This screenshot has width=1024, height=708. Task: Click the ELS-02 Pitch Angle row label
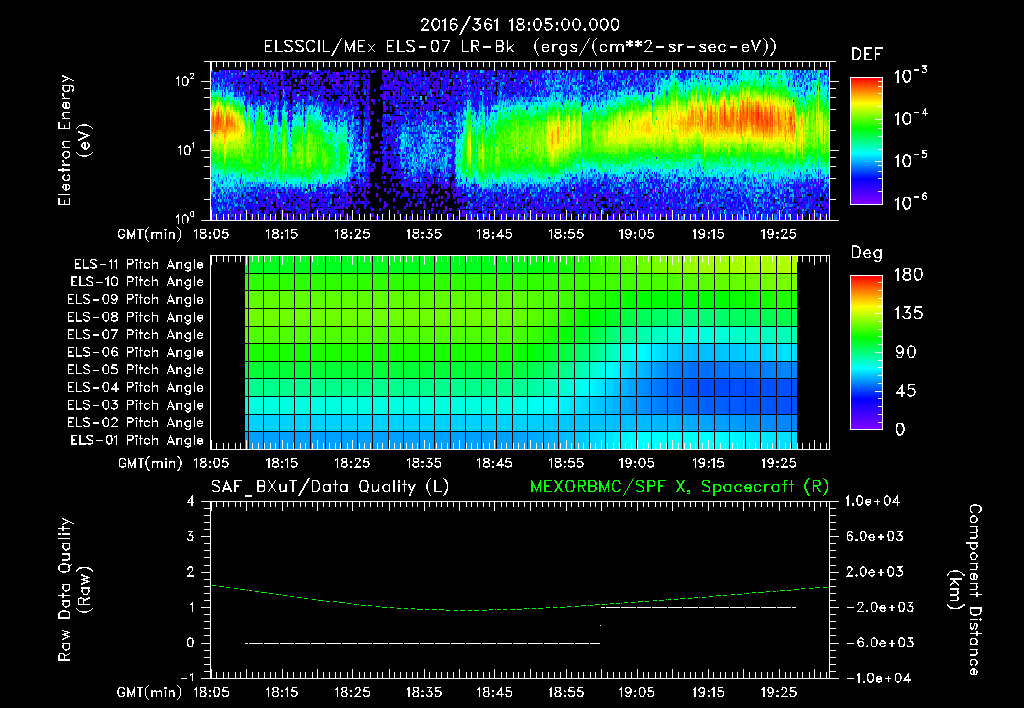(135, 423)
